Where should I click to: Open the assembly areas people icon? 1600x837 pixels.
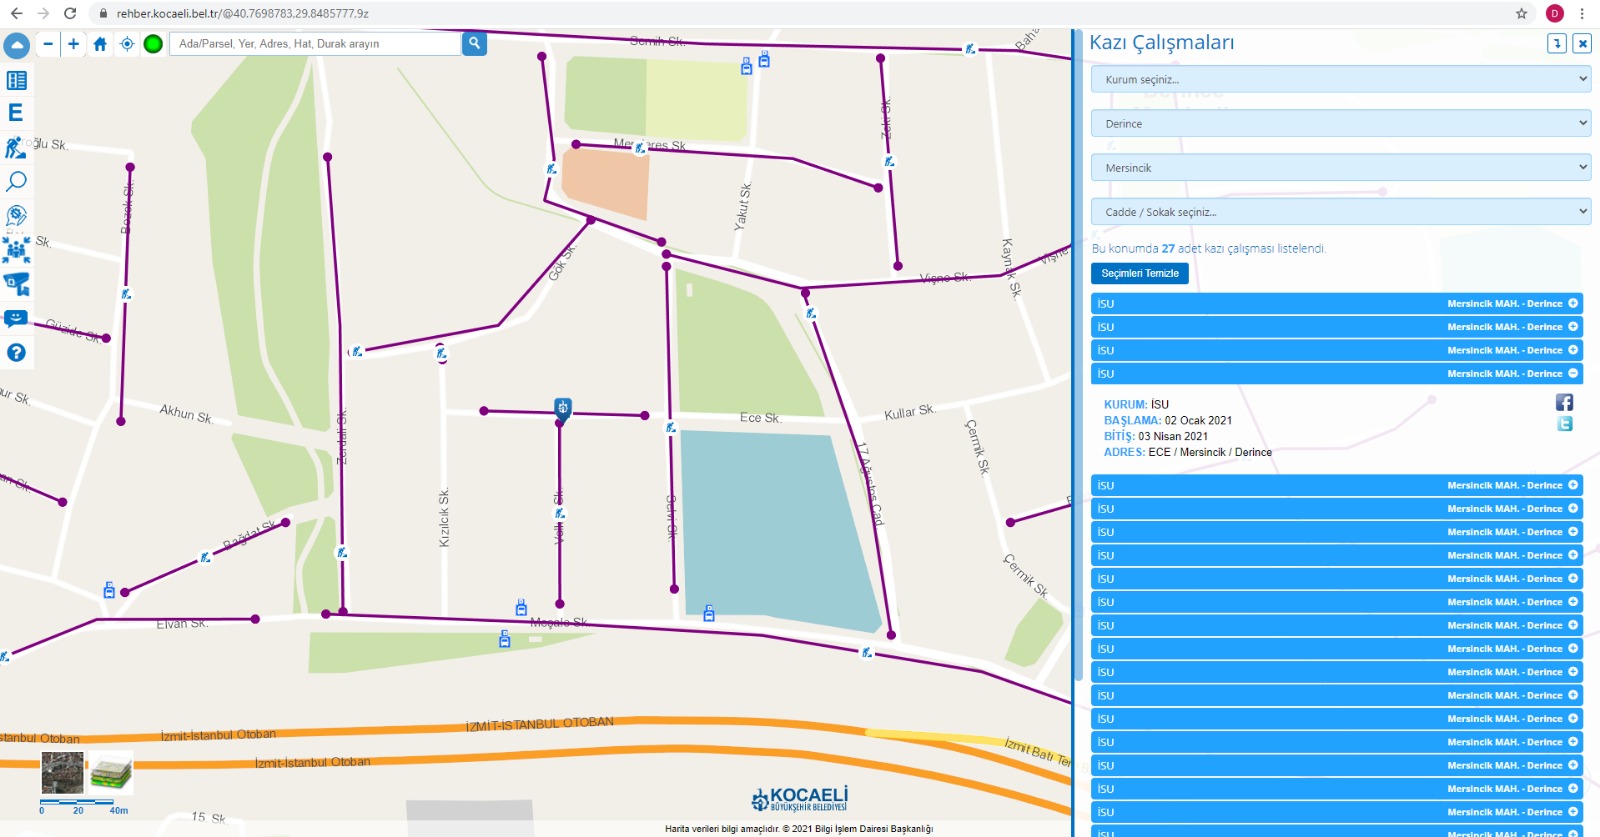[x=16, y=250]
